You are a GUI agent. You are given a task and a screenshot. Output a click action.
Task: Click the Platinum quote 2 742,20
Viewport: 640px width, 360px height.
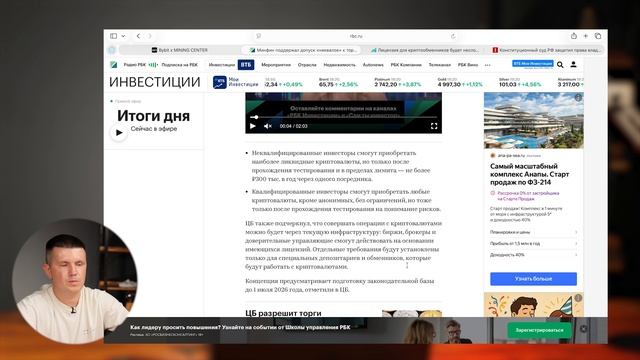pyautogui.click(x=397, y=82)
